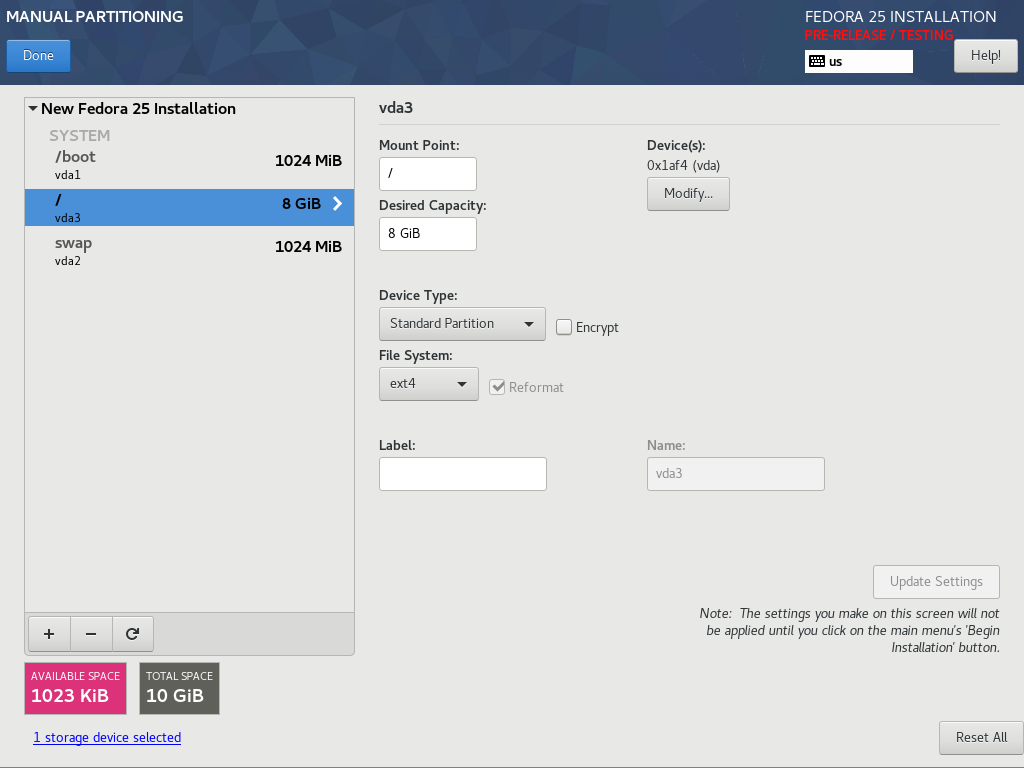Click the Update Settings button

(936, 582)
